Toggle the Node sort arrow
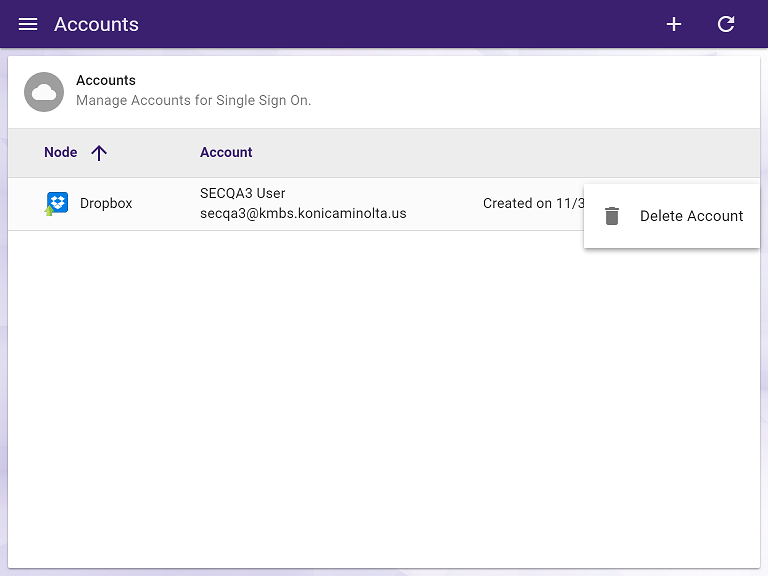768x576 pixels. click(x=98, y=153)
